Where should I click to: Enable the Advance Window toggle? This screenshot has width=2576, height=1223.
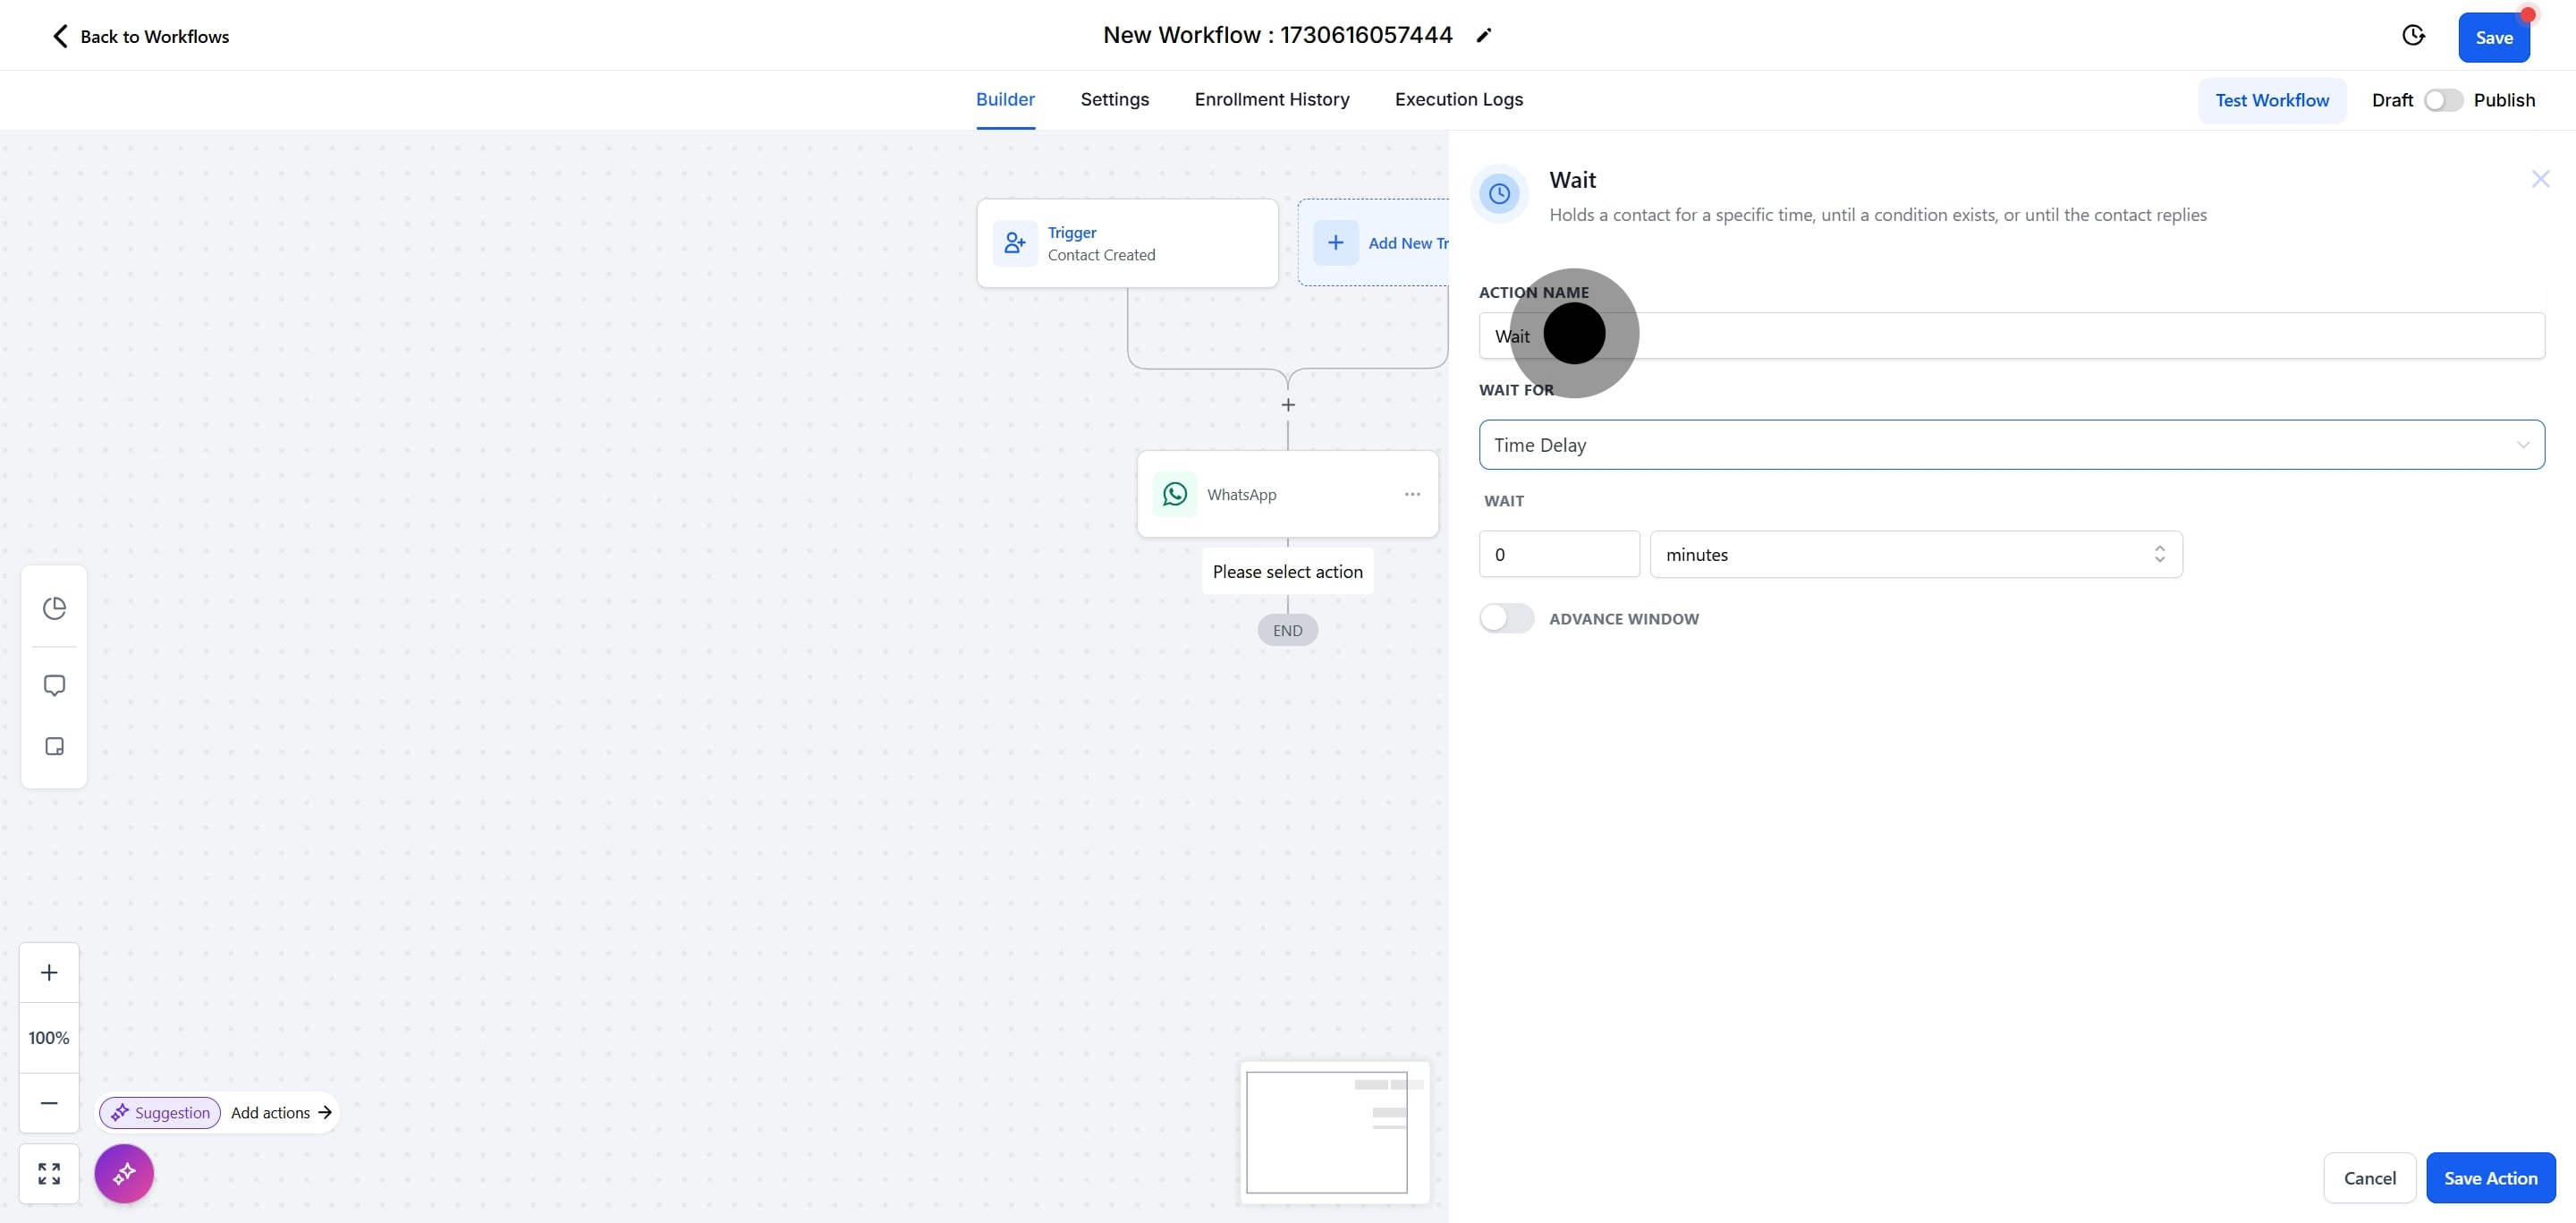1506,618
